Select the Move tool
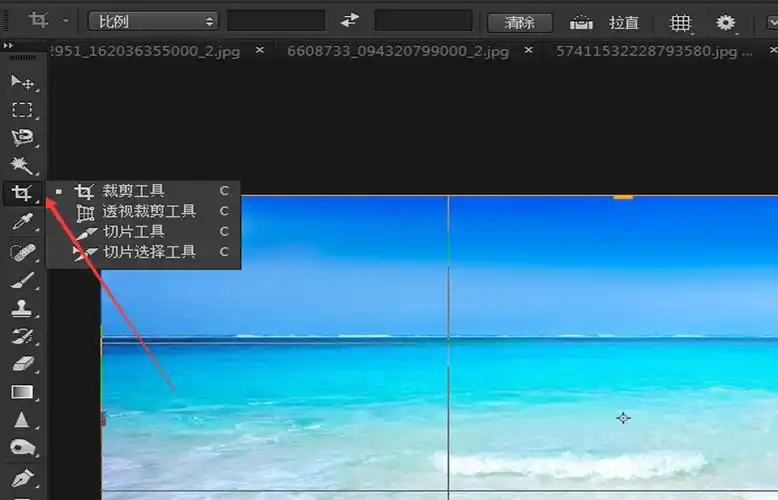This screenshot has height=500, width=778. coord(22,82)
